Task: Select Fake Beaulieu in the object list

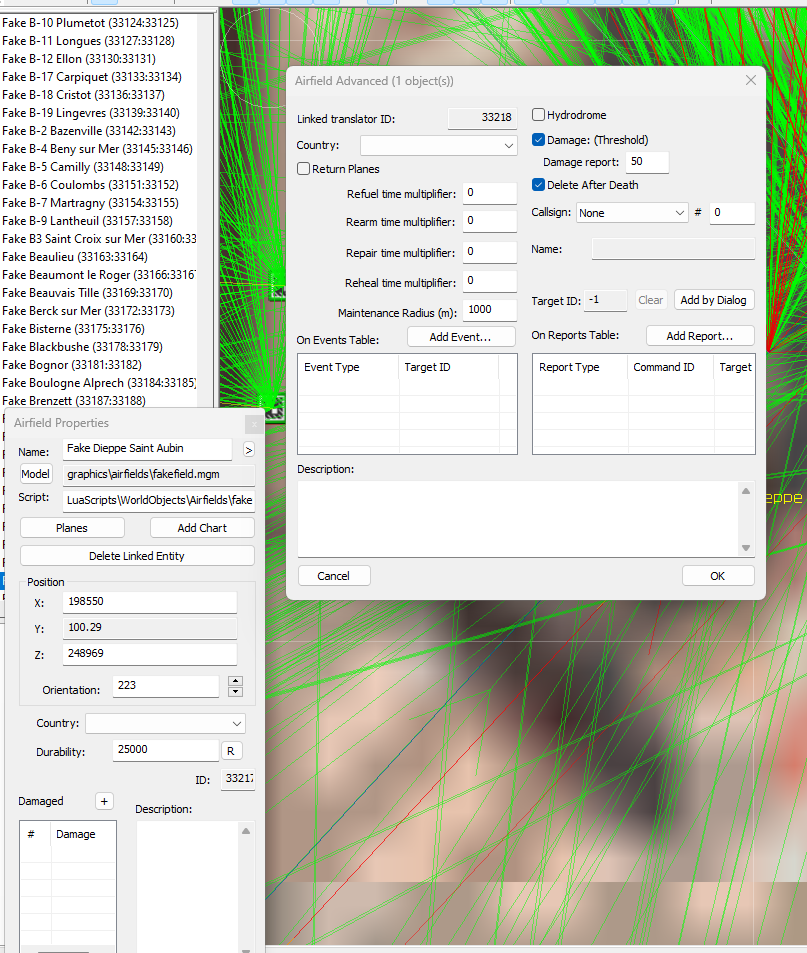Action: coord(75,256)
